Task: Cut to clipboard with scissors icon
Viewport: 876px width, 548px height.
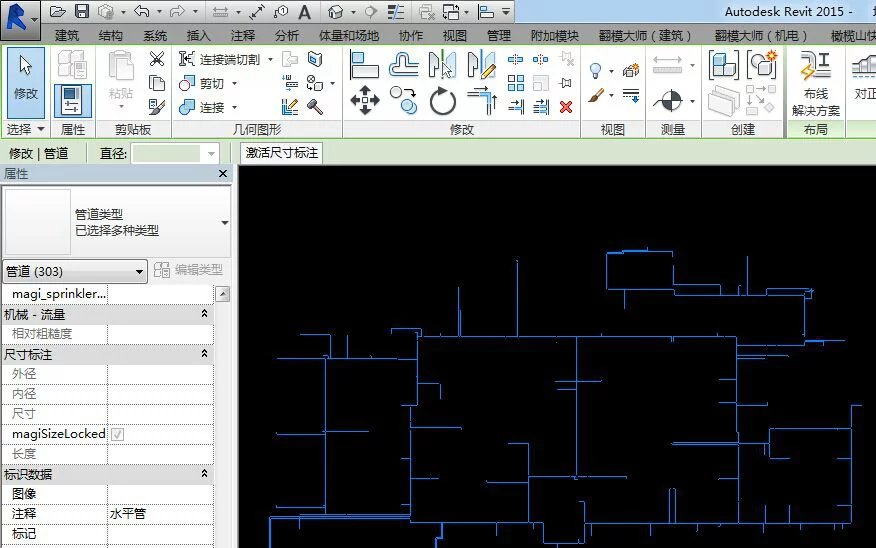Action: coord(157,59)
